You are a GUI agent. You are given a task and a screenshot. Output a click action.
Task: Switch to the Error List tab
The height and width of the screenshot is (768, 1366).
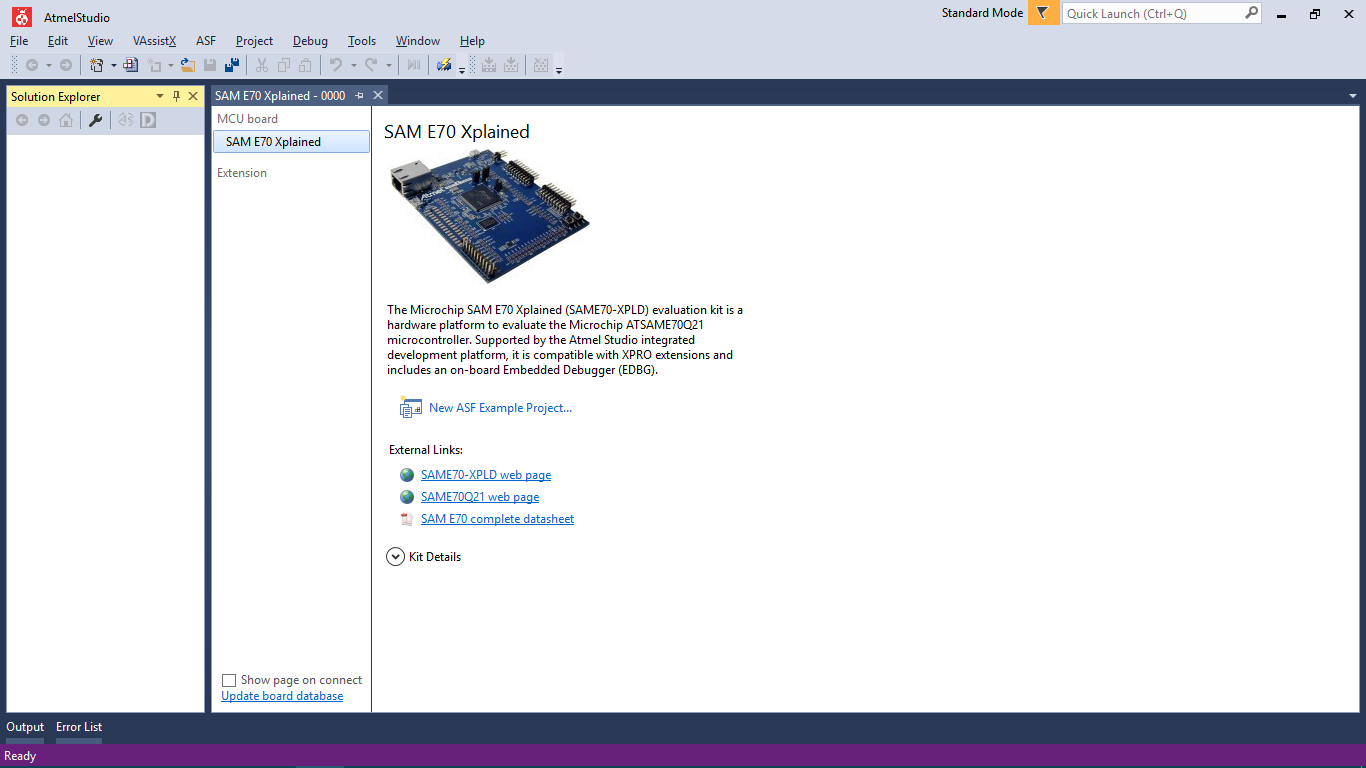tap(79, 727)
